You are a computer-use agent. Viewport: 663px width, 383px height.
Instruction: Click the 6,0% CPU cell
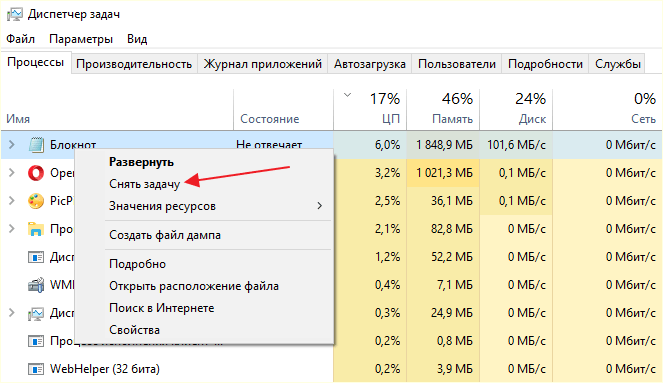point(370,145)
